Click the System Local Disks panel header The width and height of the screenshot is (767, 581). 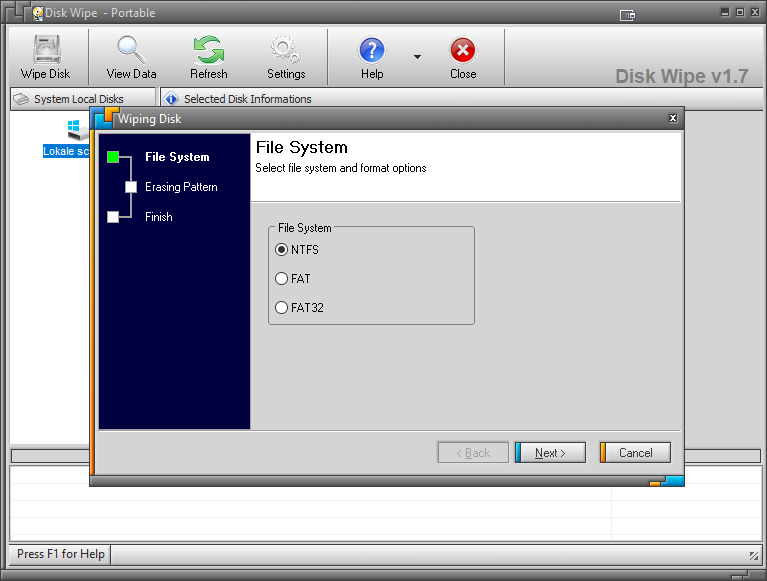click(83, 99)
